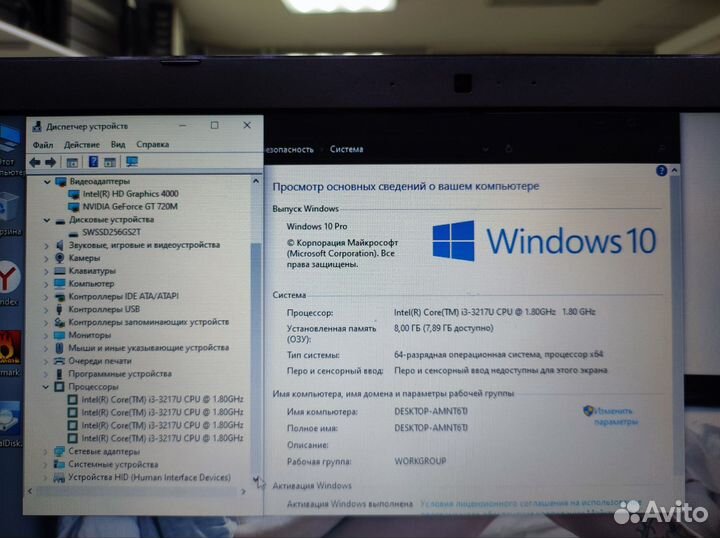Open license agreement terms link
This screenshot has width=720, height=538.
[x=530, y=504]
